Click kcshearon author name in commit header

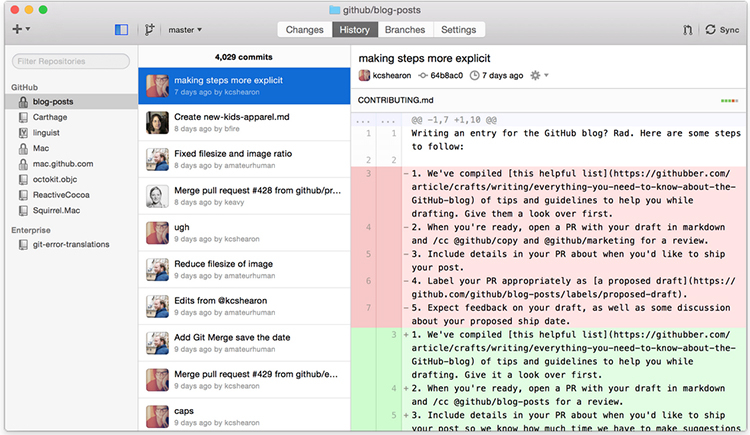(392, 76)
